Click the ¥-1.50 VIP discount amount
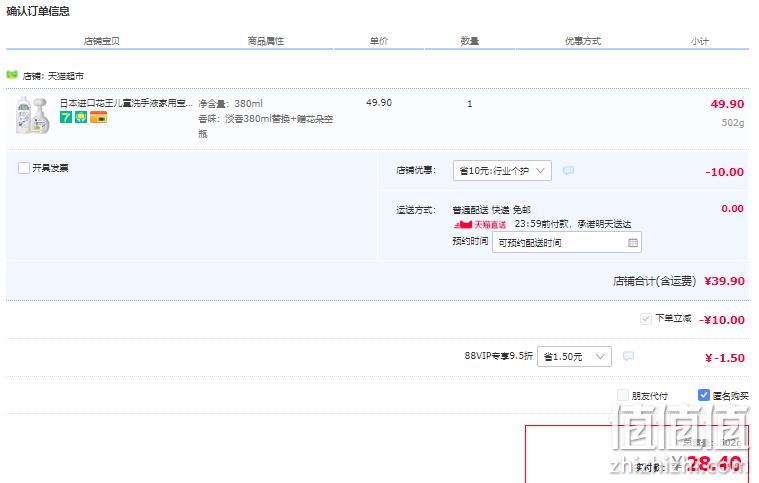Image resolution: width=759 pixels, height=483 pixels. click(x=725, y=358)
